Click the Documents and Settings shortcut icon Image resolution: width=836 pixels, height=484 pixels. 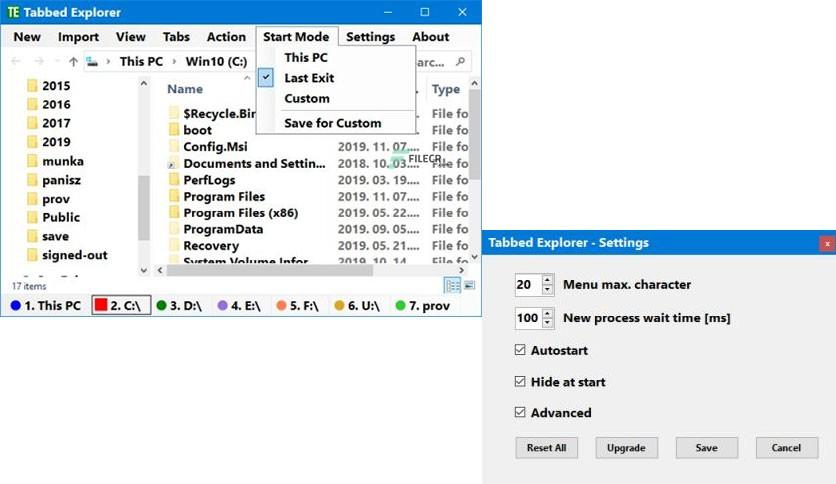tap(174, 164)
